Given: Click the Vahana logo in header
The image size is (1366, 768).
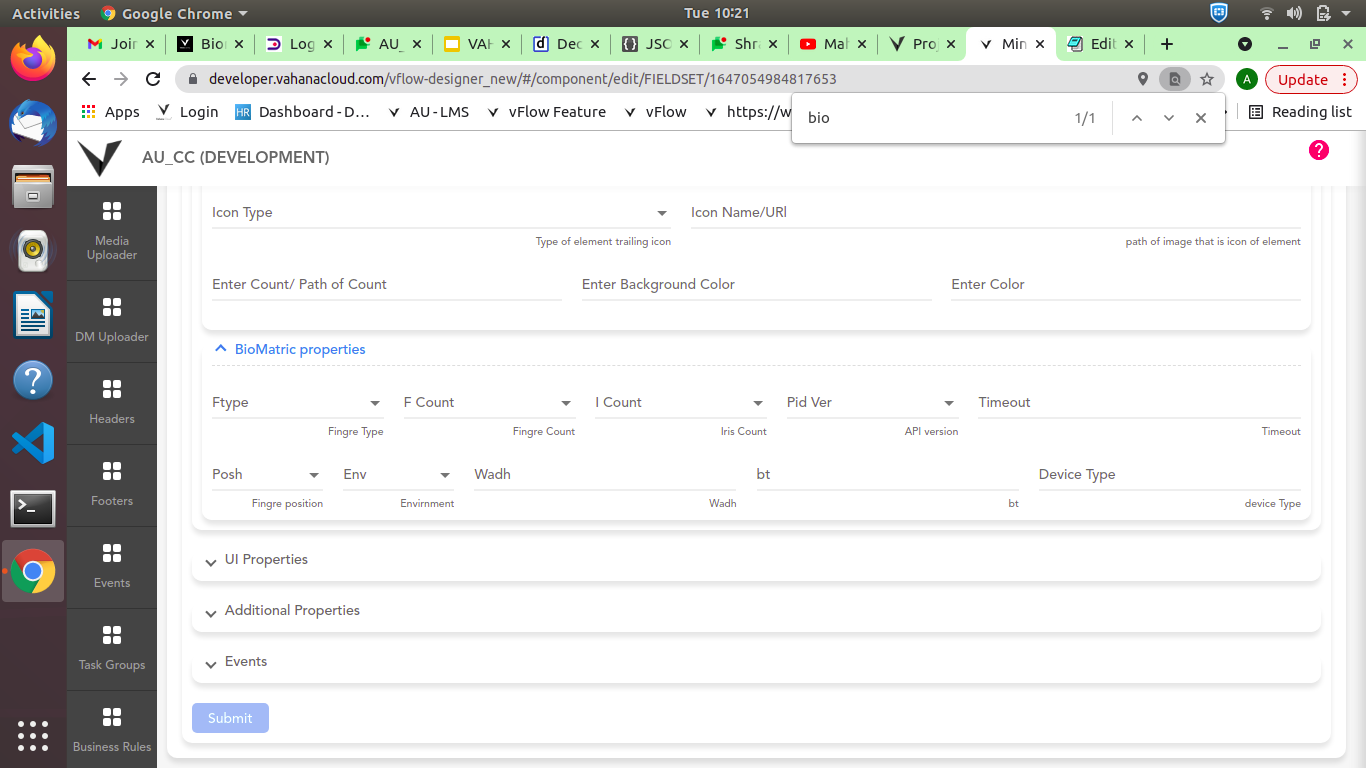Looking at the screenshot, I should [100, 158].
